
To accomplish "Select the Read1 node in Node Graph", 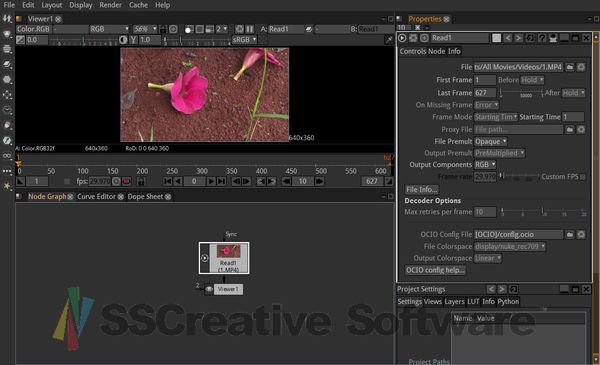I will tap(224, 258).
